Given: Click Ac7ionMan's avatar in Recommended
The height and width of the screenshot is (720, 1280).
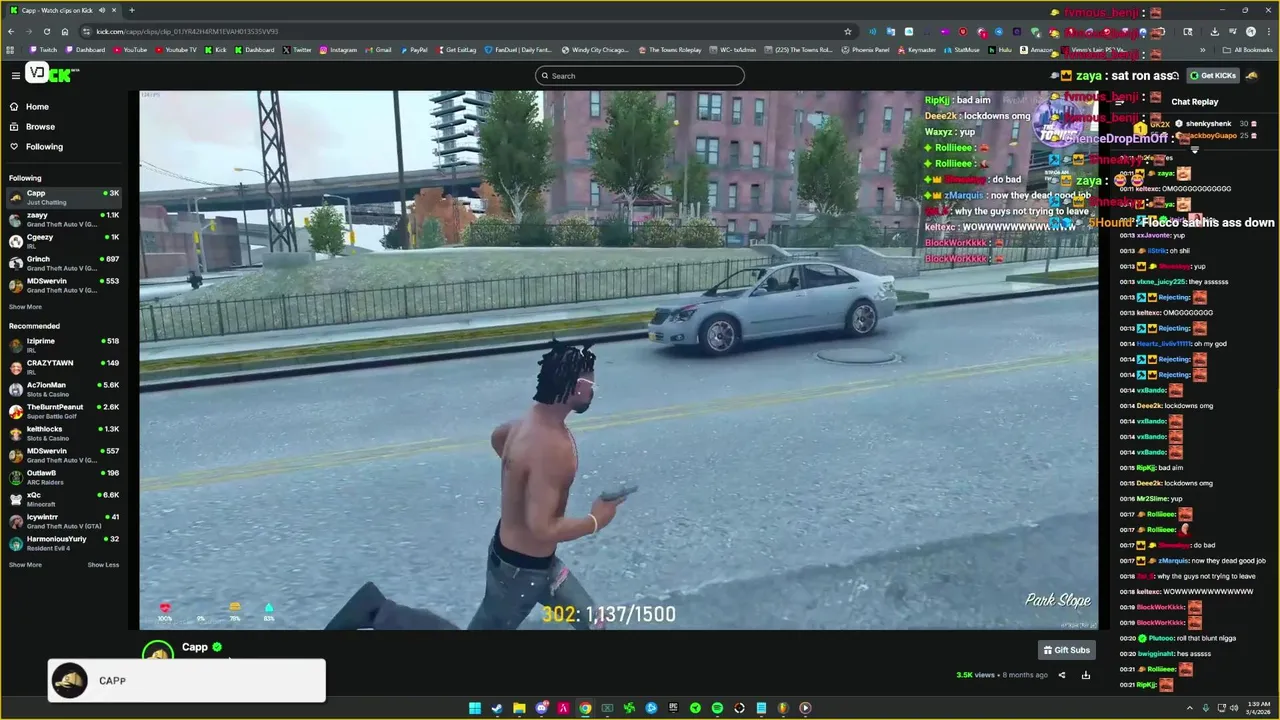Looking at the screenshot, I should click(x=16, y=389).
